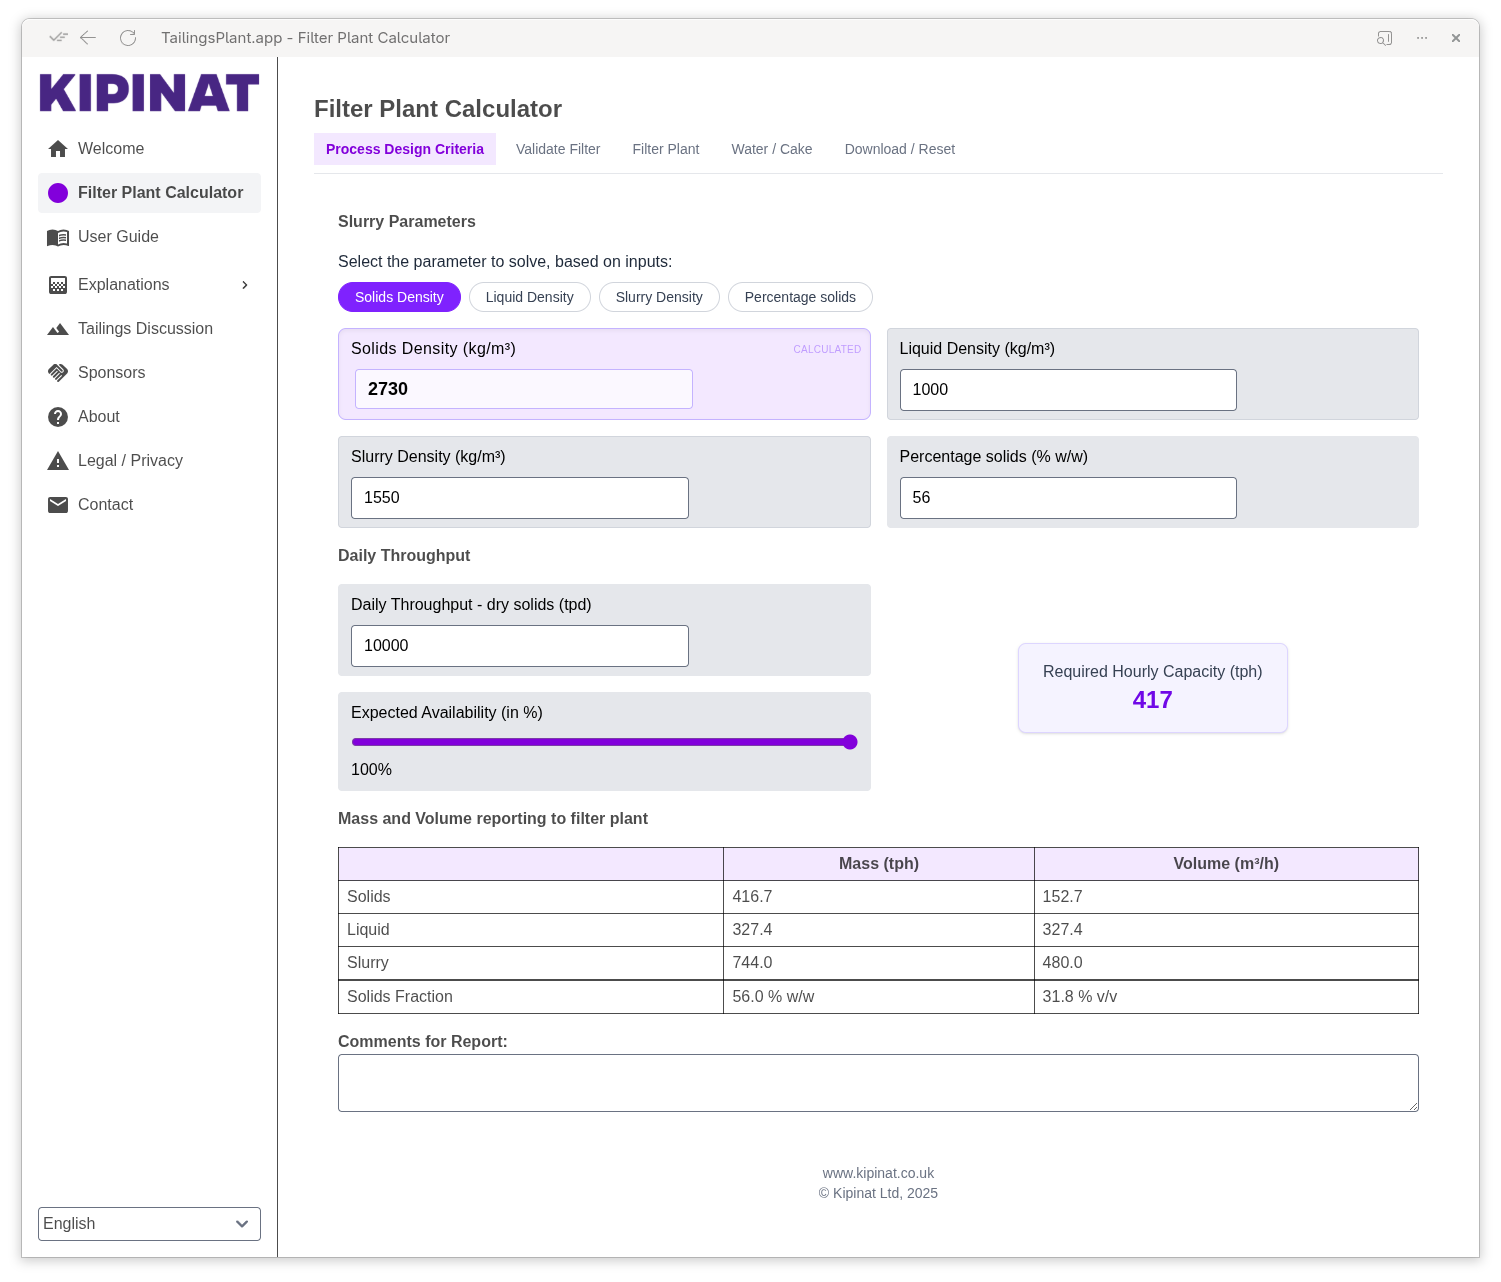Screen dimensions: 1501x1282
Task: Open the English language dropdown
Action: (x=149, y=1224)
